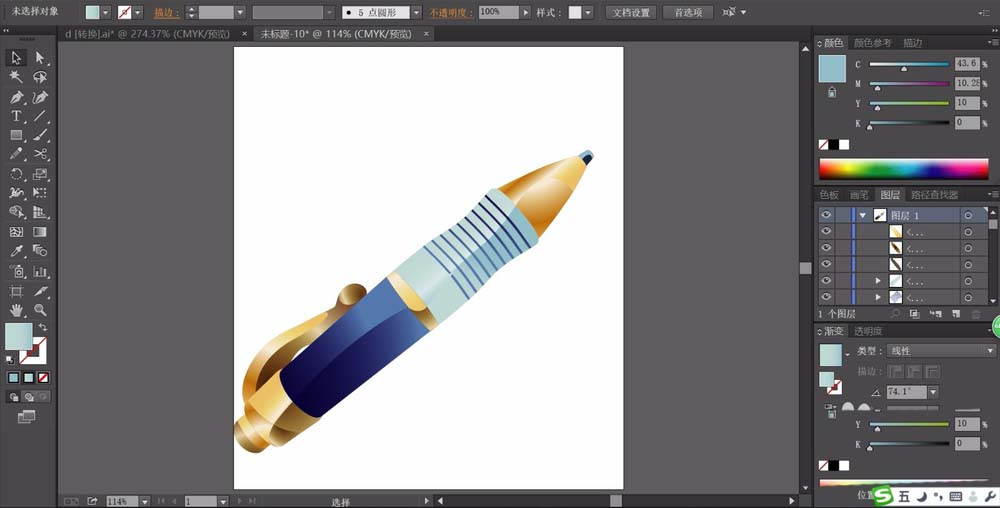Select the Type tool
The width and height of the screenshot is (1000, 508).
(16, 116)
